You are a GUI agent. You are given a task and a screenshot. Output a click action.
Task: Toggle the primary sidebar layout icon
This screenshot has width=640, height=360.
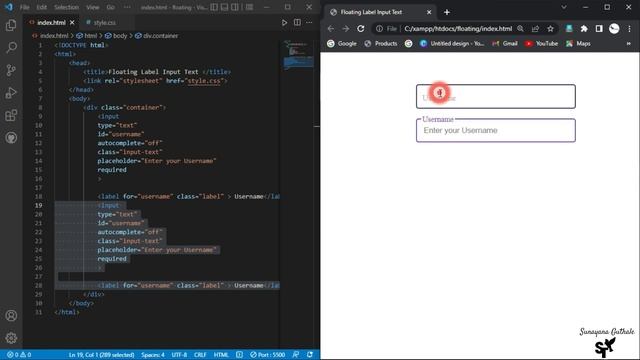(214, 7)
